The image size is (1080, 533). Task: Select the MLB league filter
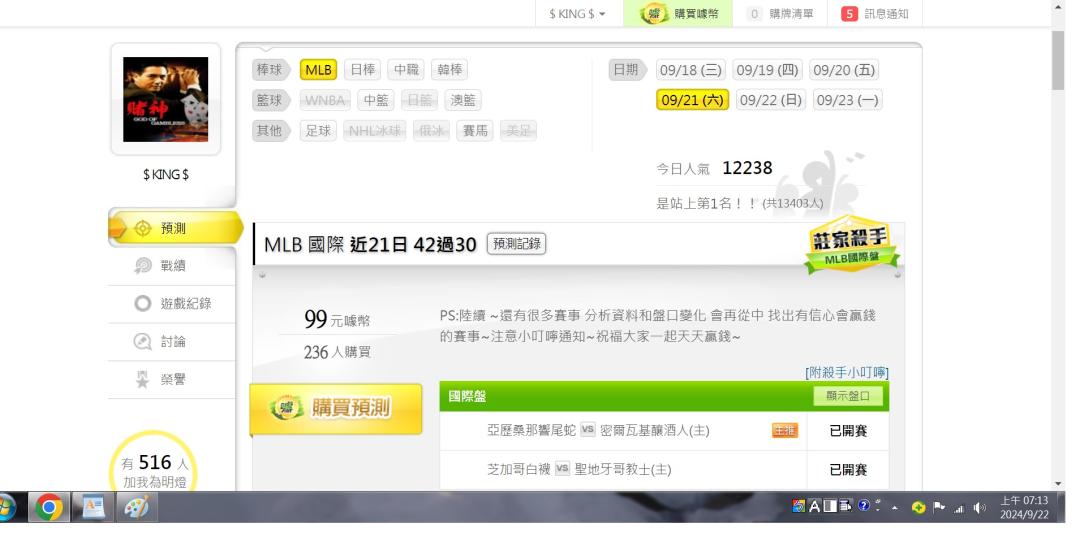pyautogui.click(x=318, y=70)
